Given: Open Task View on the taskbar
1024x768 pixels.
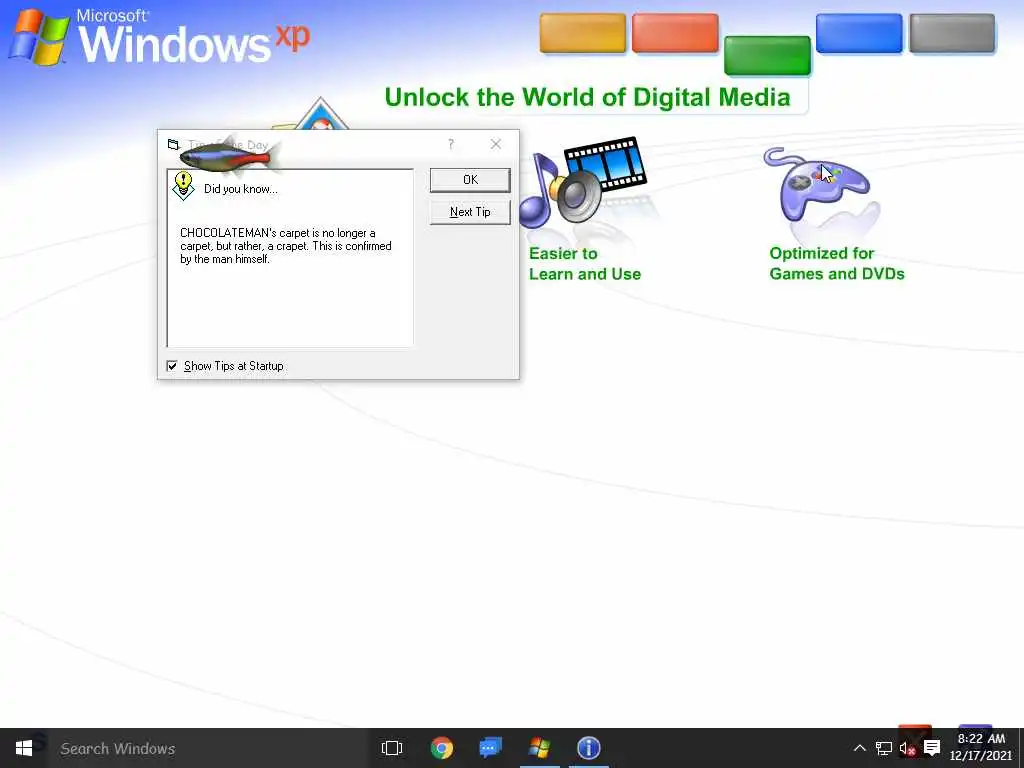Looking at the screenshot, I should (392, 748).
